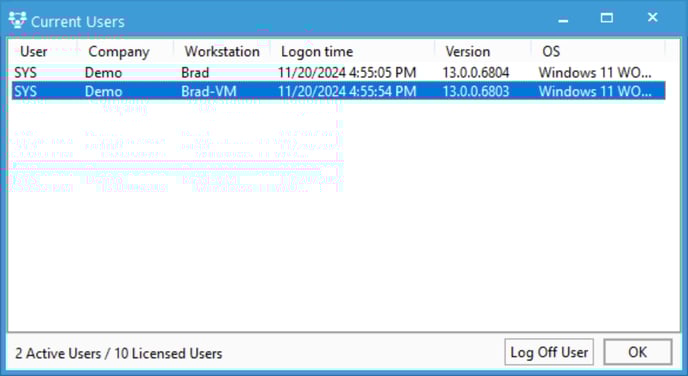Log off the selected user

point(549,352)
